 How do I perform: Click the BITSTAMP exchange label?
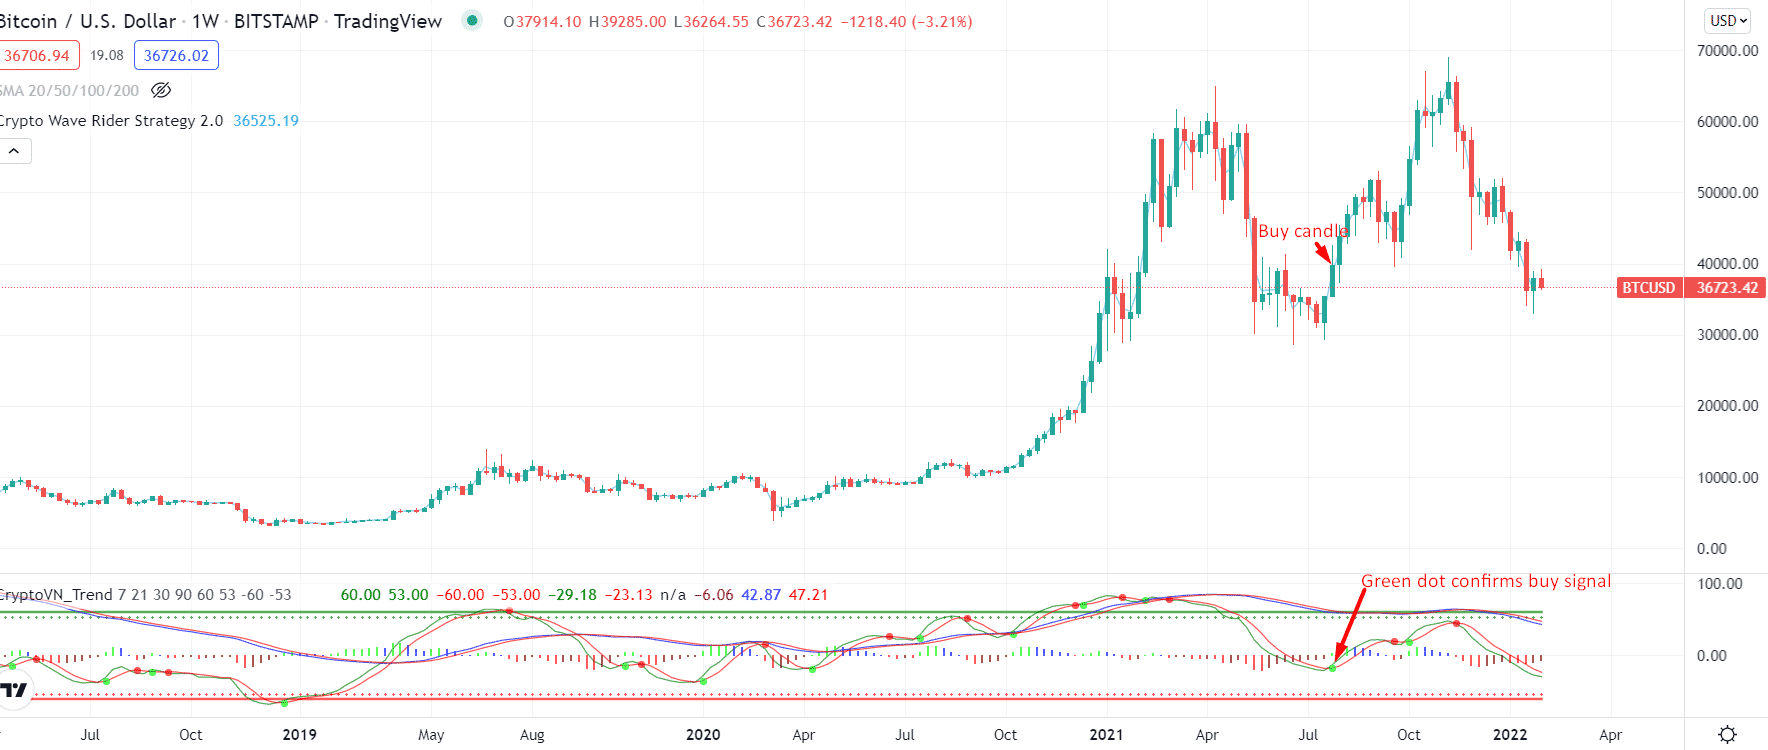[276, 21]
